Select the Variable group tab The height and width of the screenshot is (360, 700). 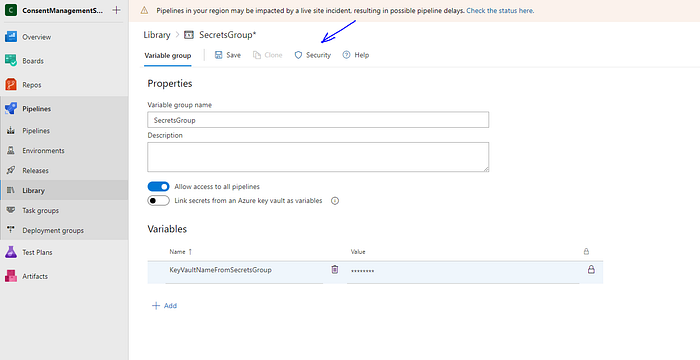point(168,55)
